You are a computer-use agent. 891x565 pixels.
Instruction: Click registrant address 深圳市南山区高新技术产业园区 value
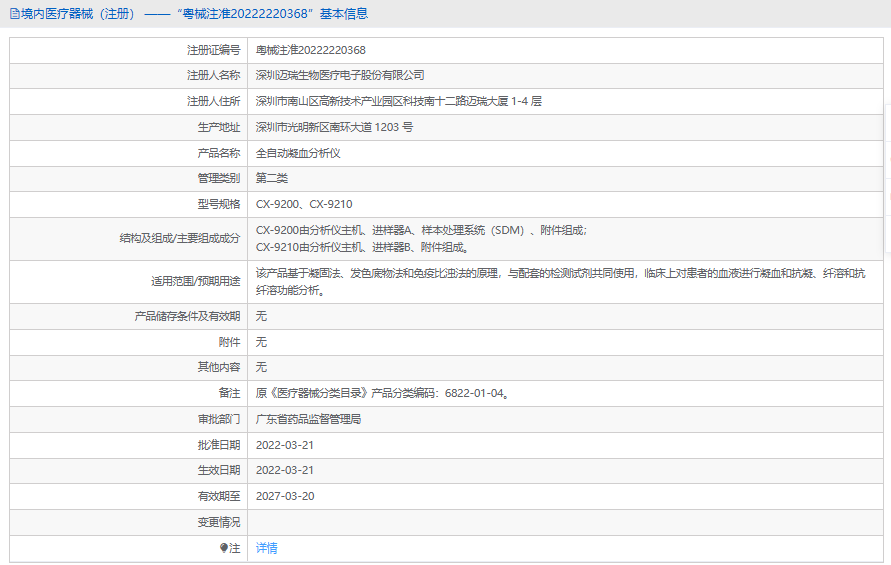point(398,101)
